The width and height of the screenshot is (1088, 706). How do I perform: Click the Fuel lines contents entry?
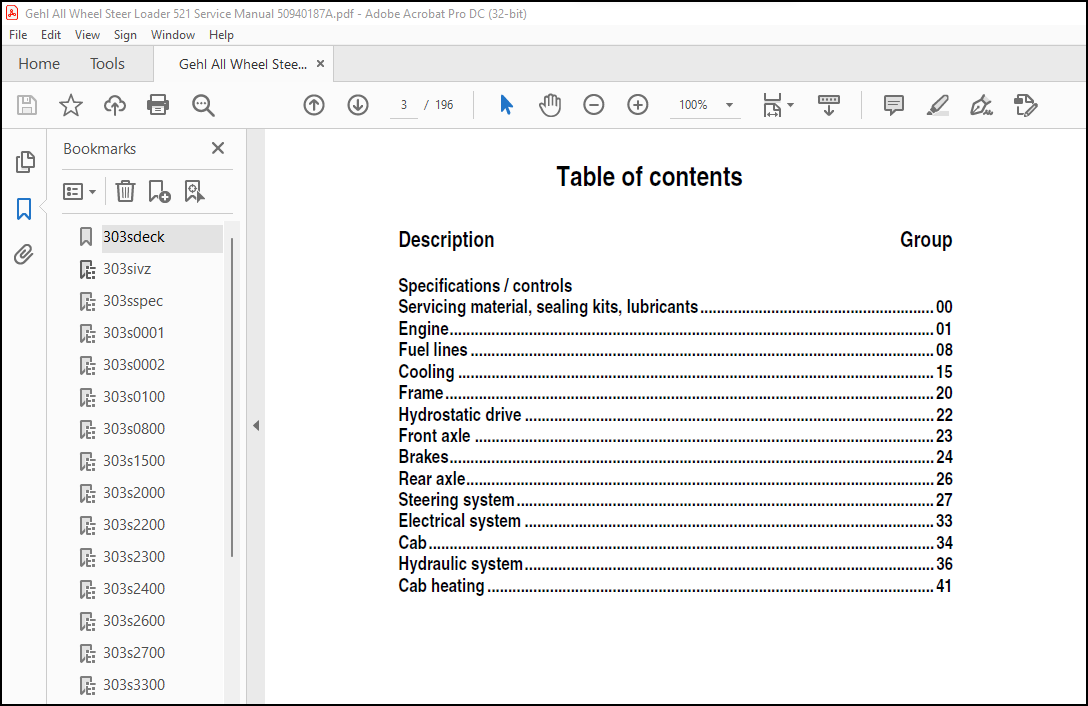pos(675,350)
